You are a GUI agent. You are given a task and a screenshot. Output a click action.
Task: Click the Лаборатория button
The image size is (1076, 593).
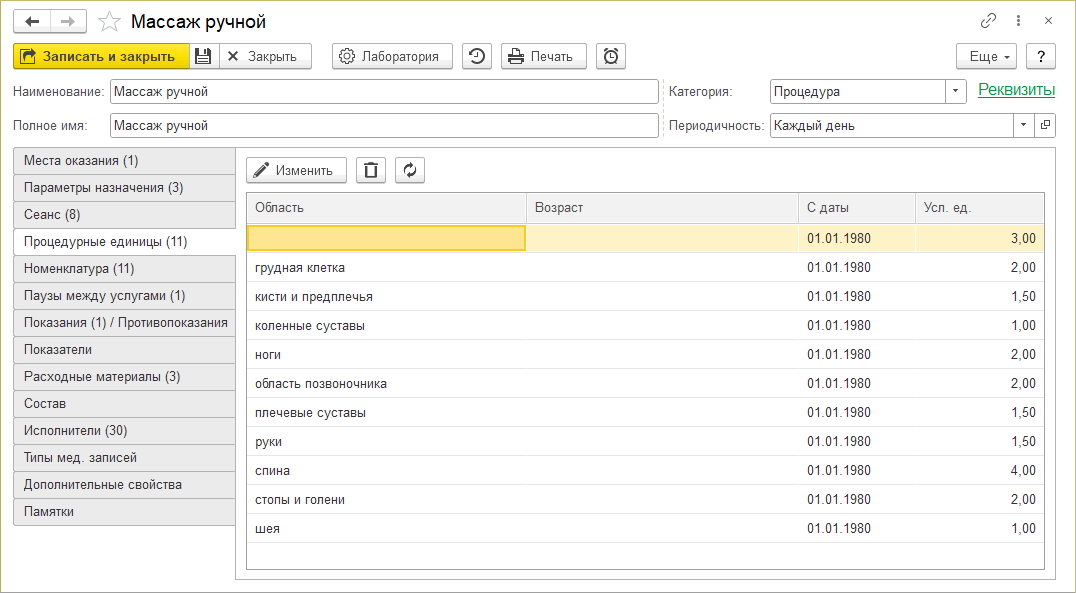click(x=392, y=56)
